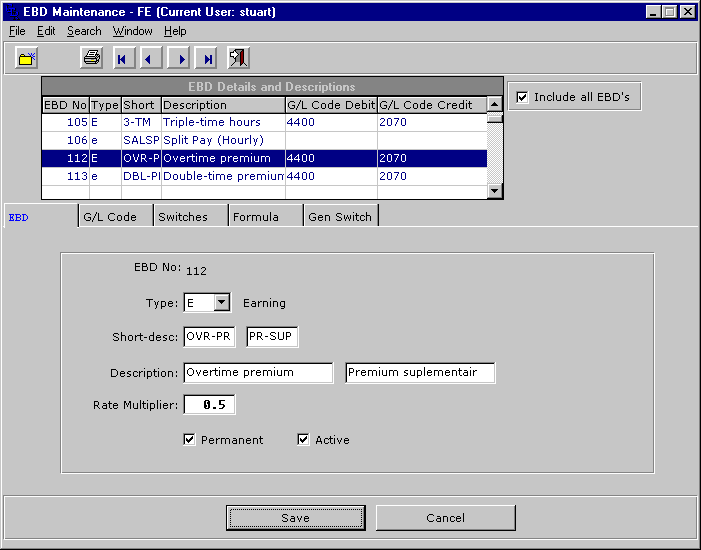Screen dimensions: 701x550
Task: Open the Type dropdown
Action: tap(222, 303)
